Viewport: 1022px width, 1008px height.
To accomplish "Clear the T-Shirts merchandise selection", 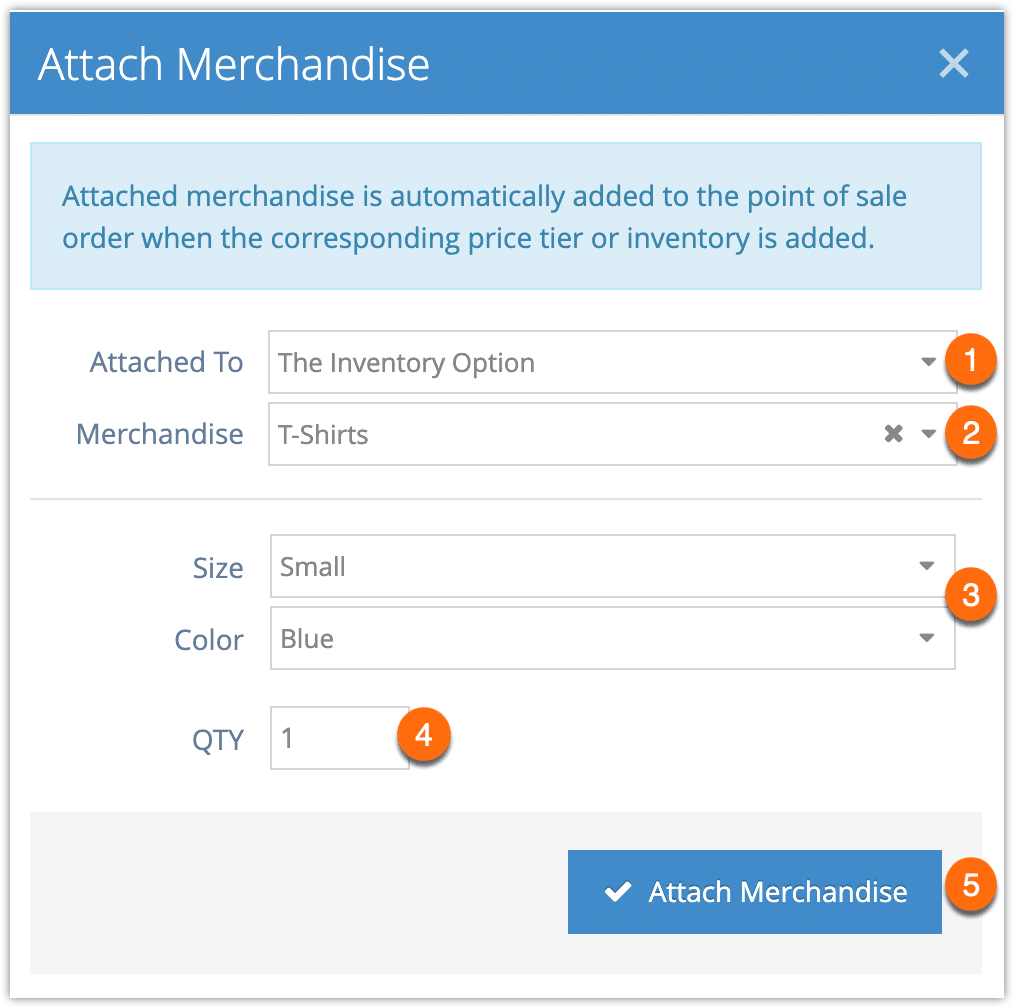I will pos(894,433).
